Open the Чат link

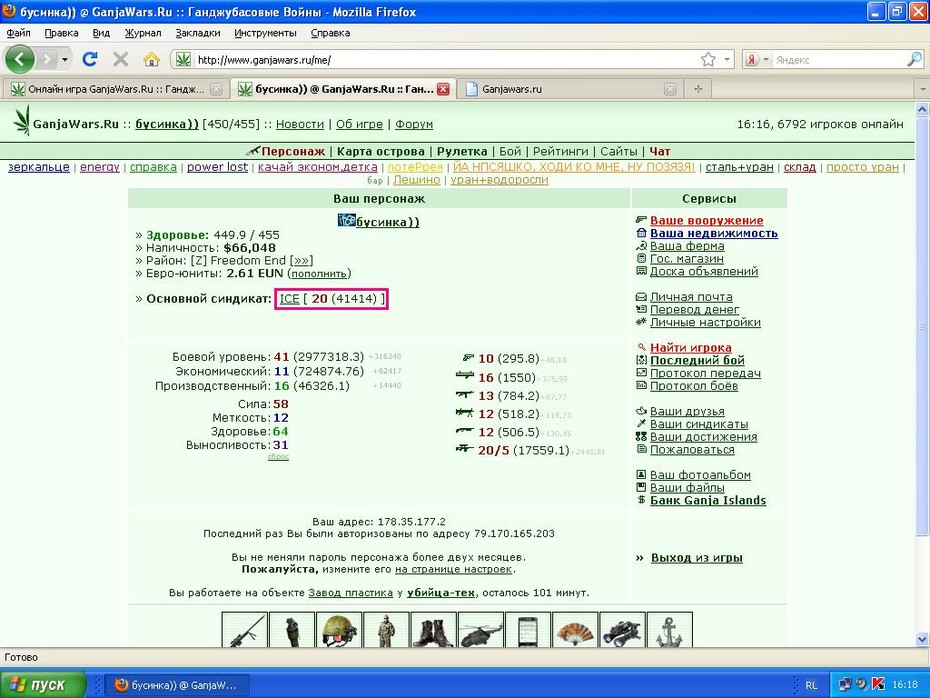(660, 151)
